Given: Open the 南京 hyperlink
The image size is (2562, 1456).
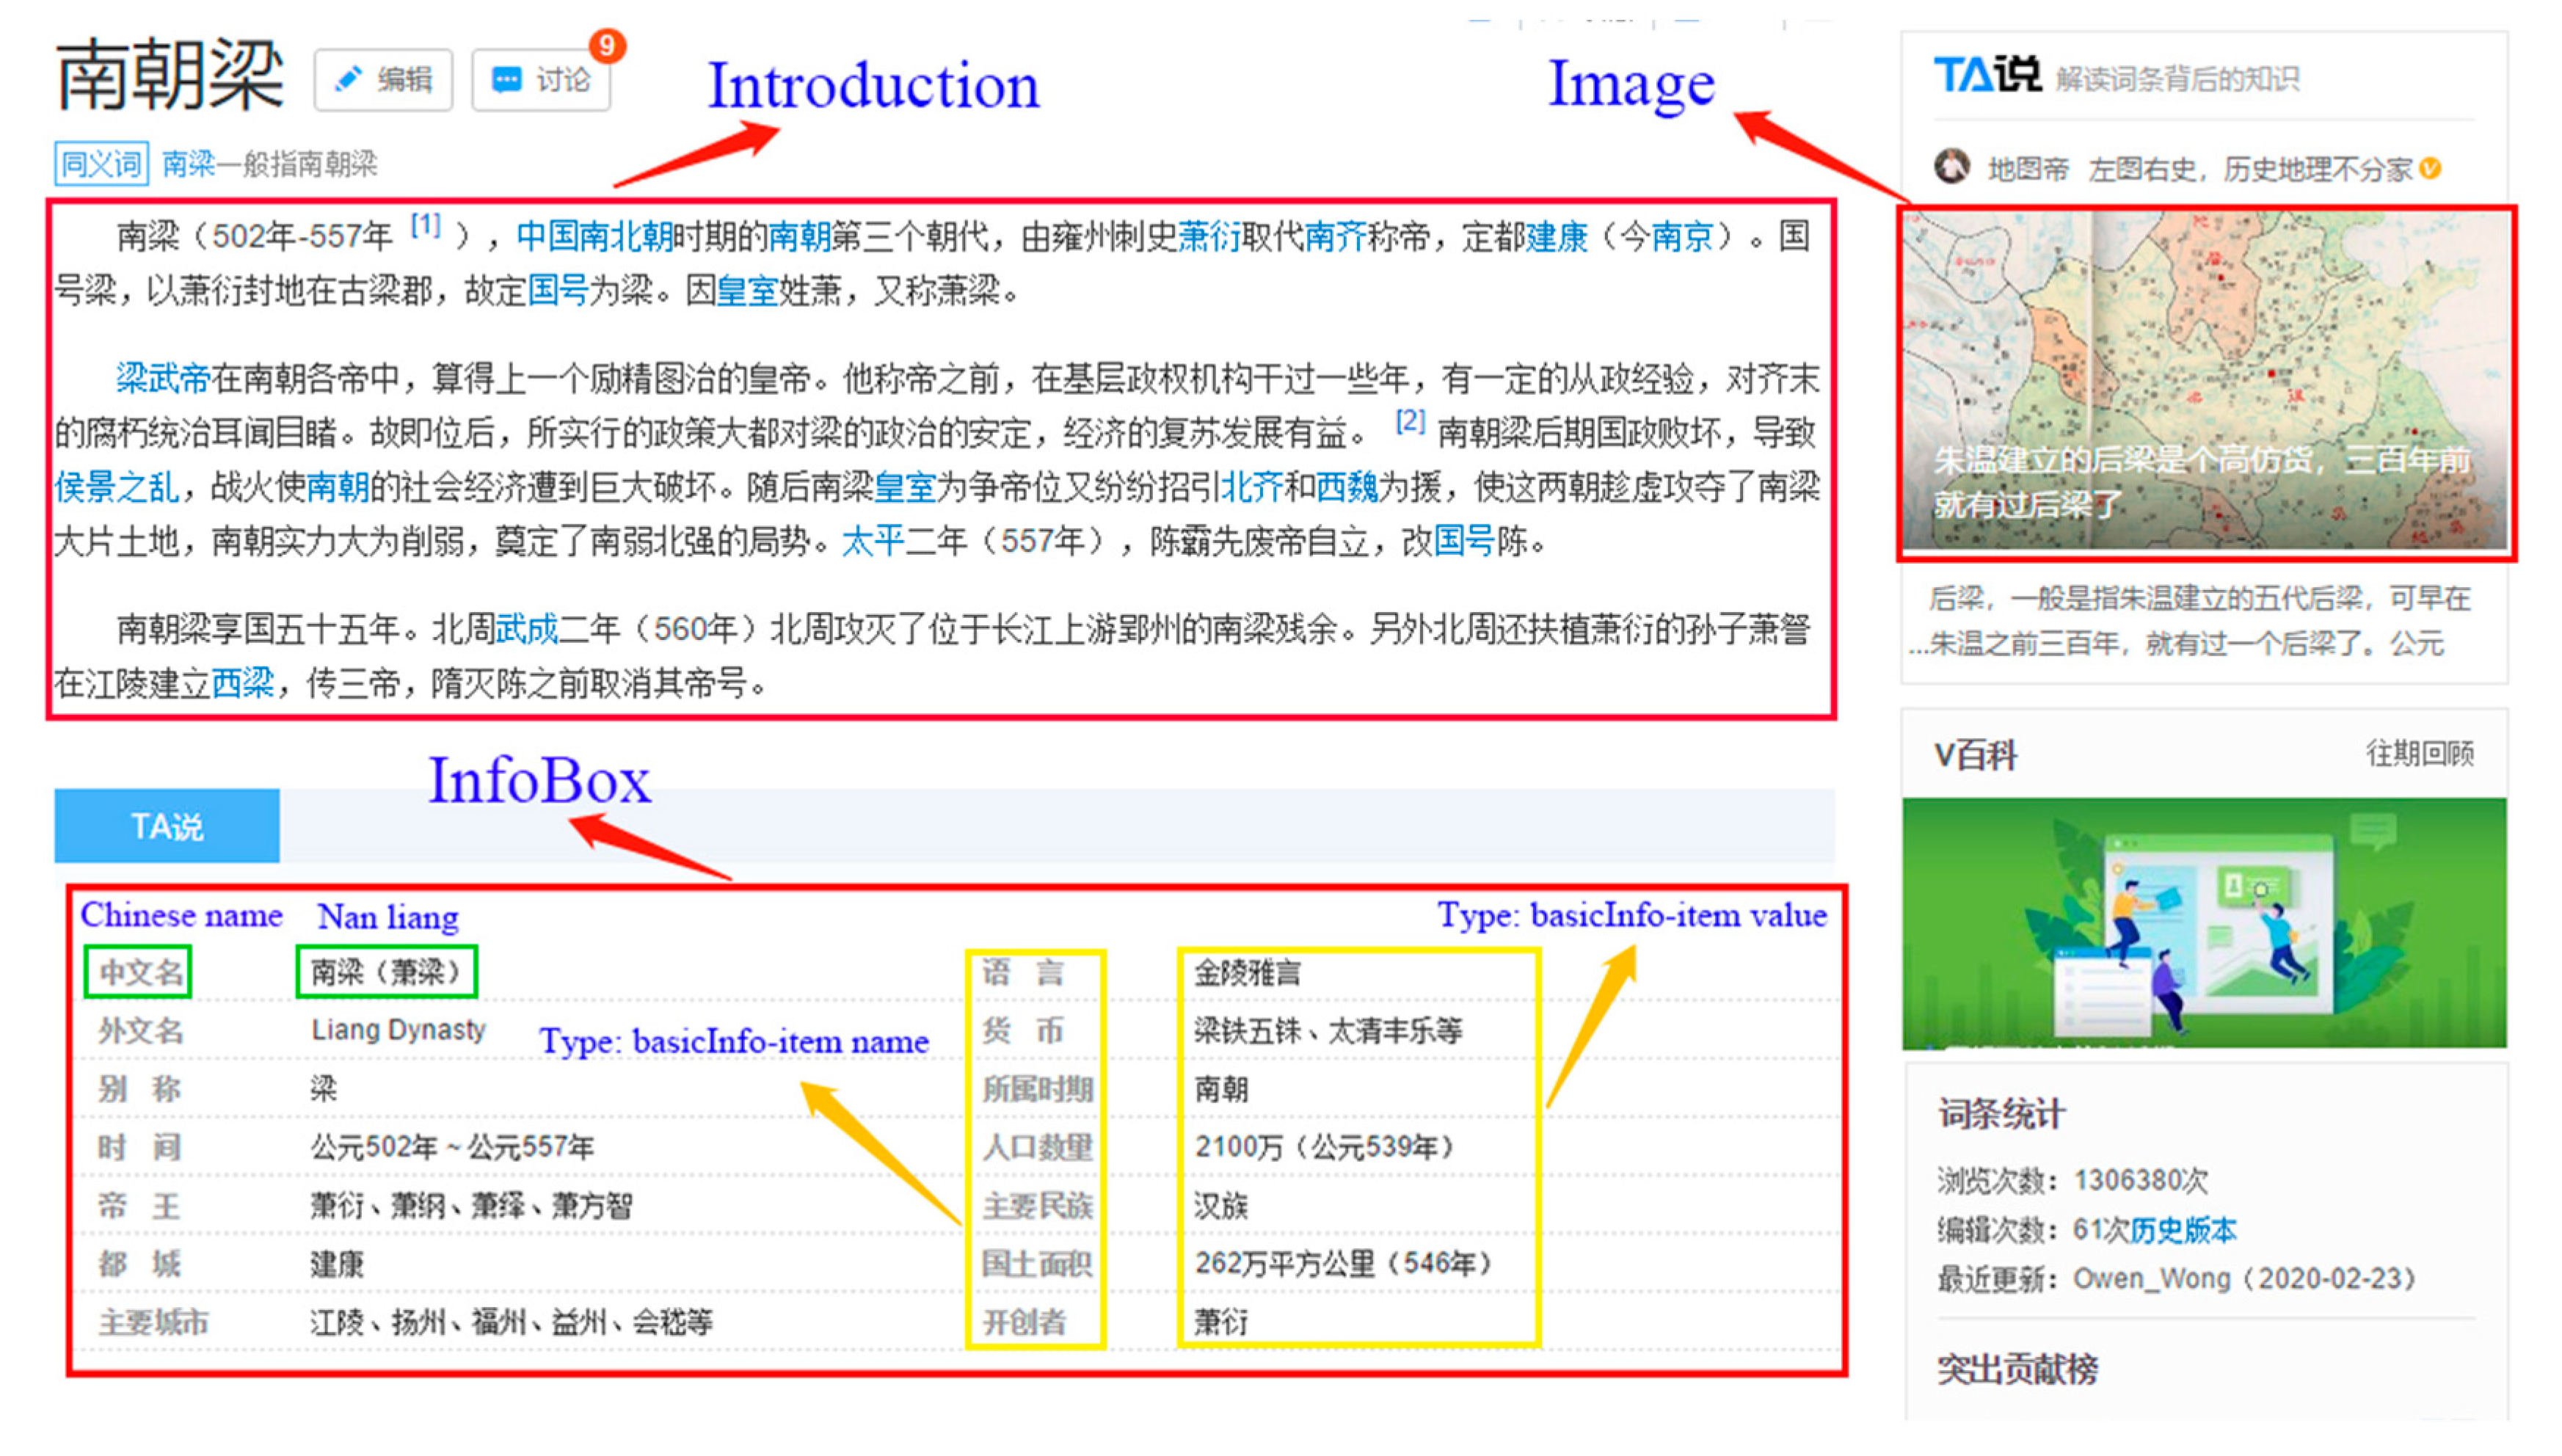Looking at the screenshot, I should click(1682, 237).
